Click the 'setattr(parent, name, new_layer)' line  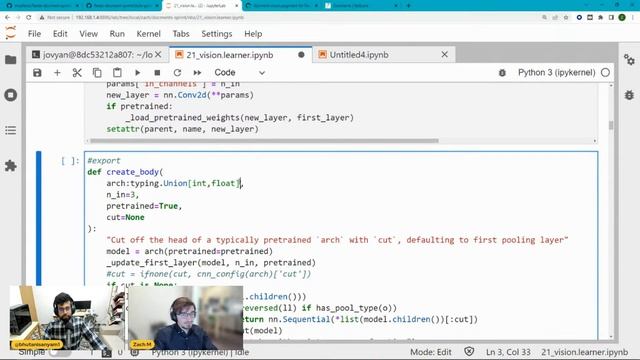tap(182, 129)
